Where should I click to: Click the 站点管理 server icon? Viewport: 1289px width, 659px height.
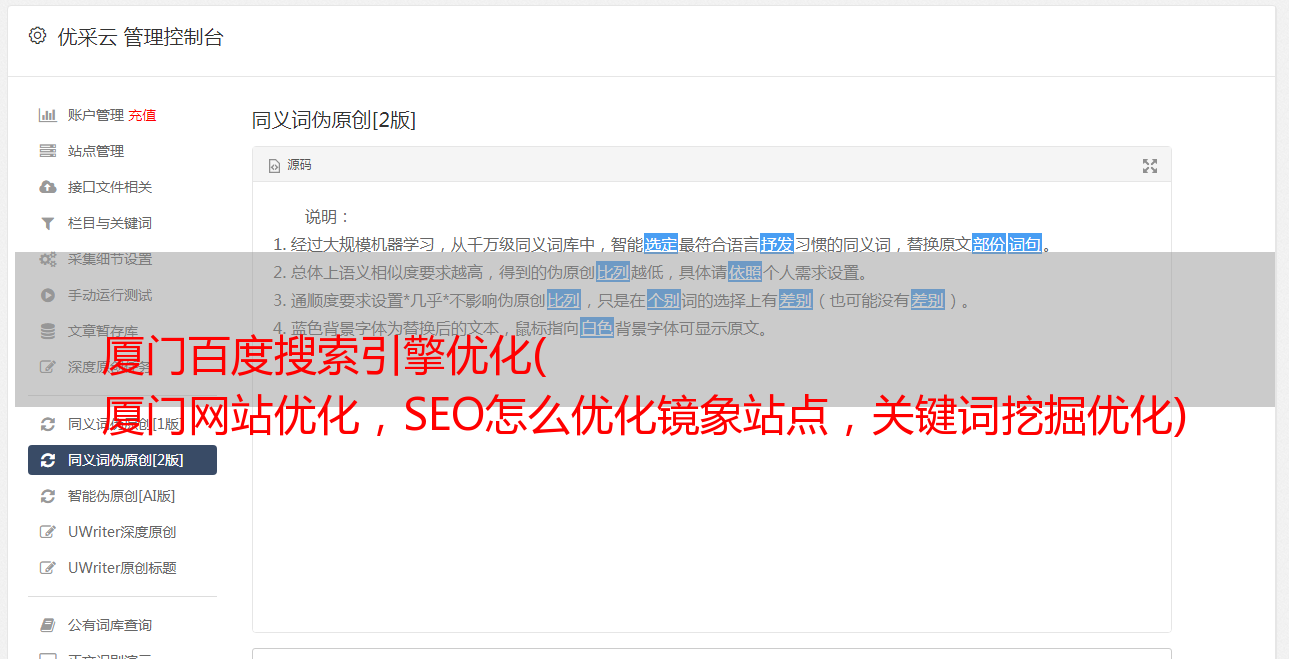pyautogui.click(x=47, y=151)
